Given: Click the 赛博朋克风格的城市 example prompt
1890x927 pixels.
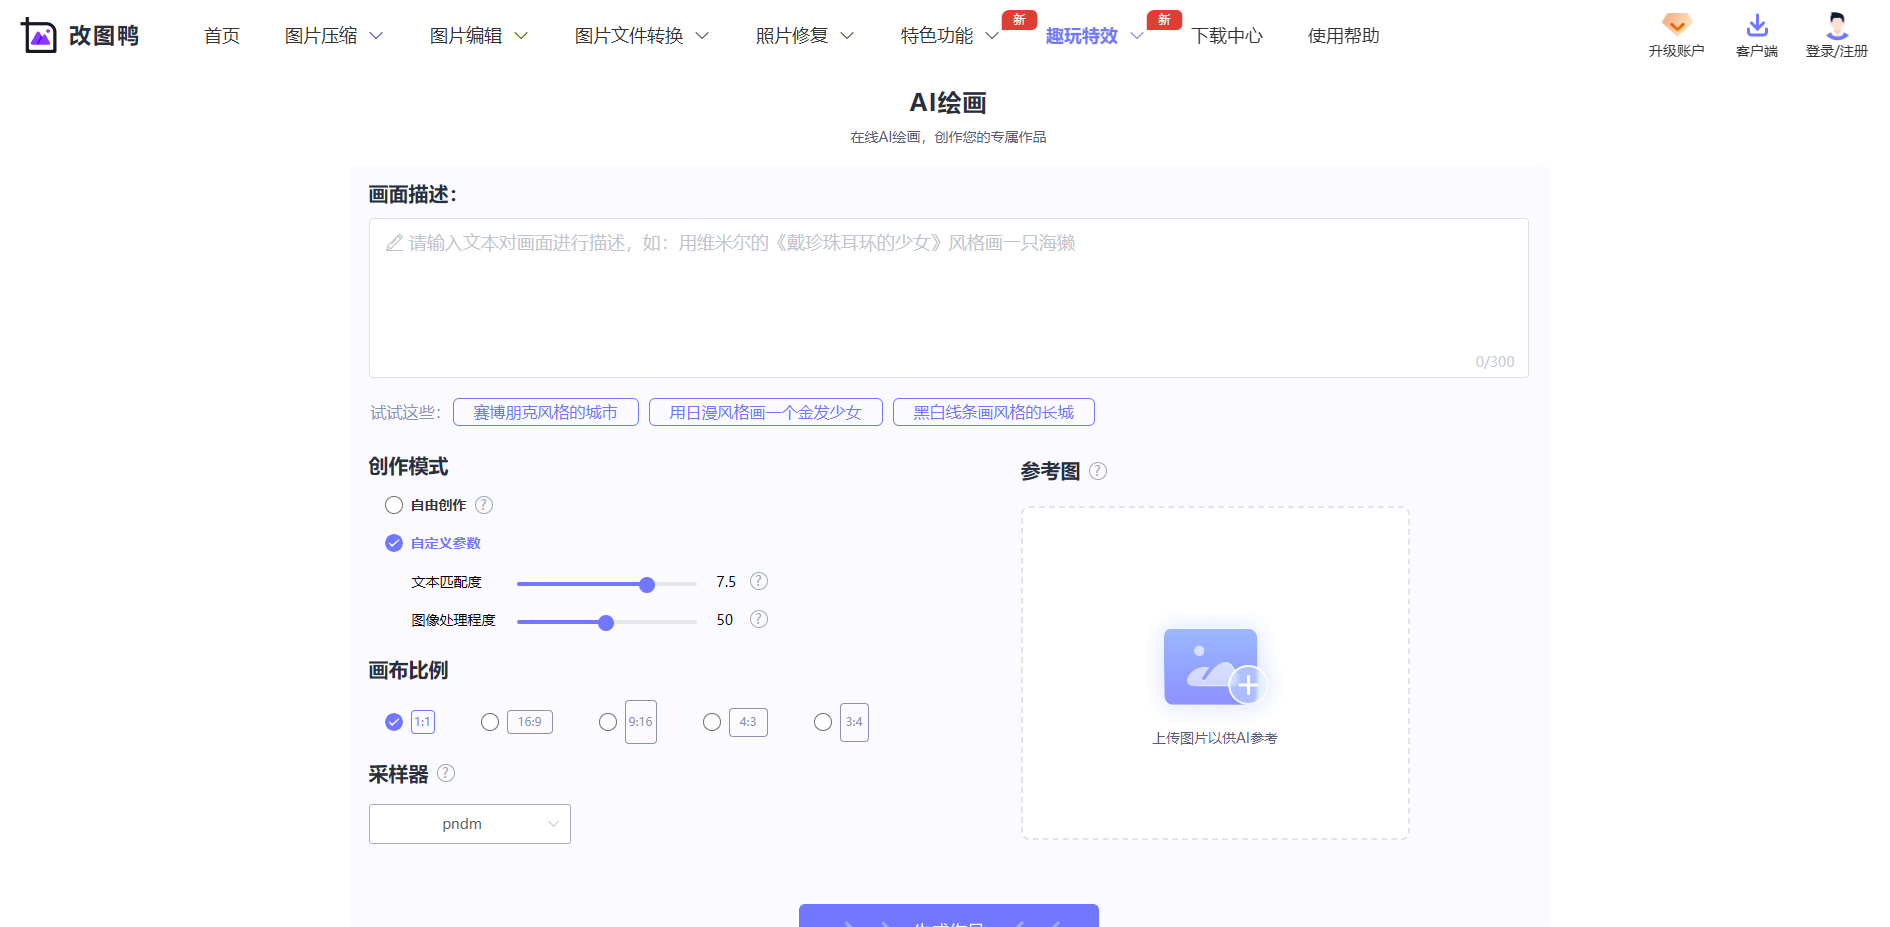Looking at the screenshot, I should [545, 411].
